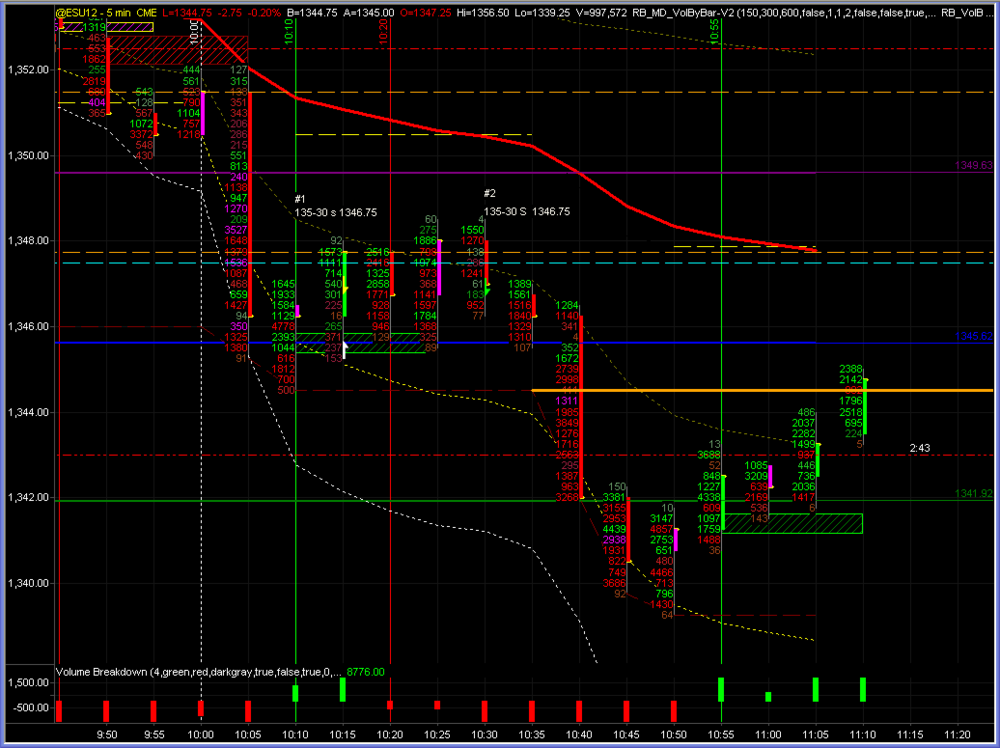1000x748 pixels.
Task: Select the 4857 volume cell
Action: (661, 529)
